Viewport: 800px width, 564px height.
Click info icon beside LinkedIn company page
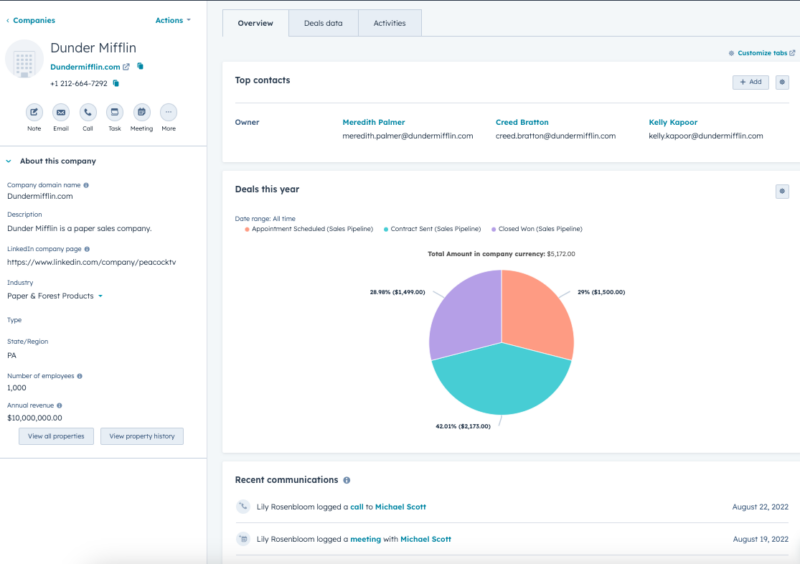point(87,249)
